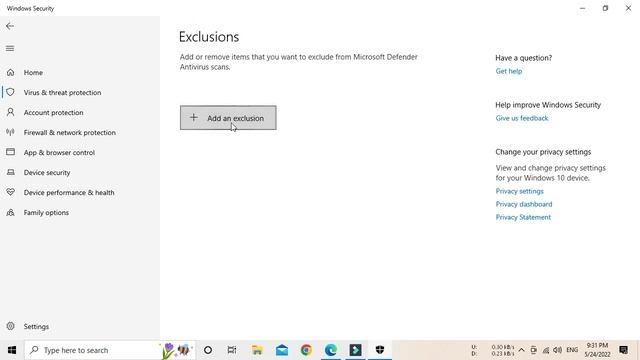Click the Exclusions heading
The height and width of the screenshot is (360, 640).
(x=209, y=37)
